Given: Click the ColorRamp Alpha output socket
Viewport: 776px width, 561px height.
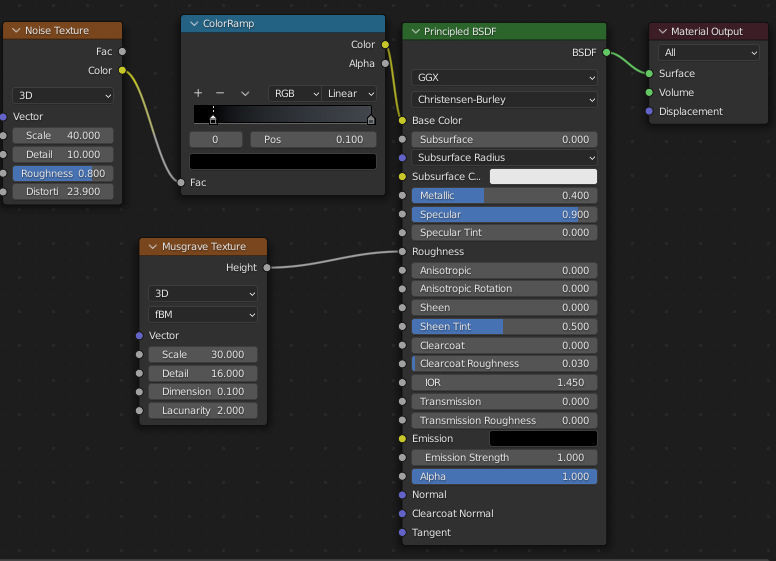Looking at the screenshot, I should [385, 64].
